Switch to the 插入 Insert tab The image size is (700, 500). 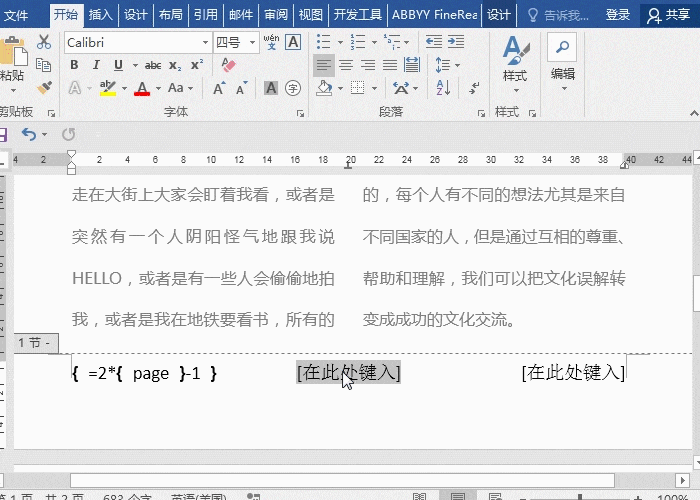[100, 15]
